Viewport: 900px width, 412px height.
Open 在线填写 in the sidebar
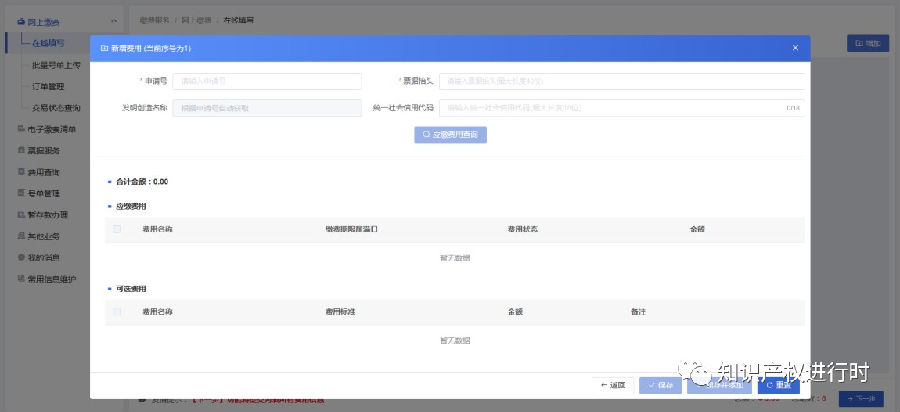coord(48,43)
